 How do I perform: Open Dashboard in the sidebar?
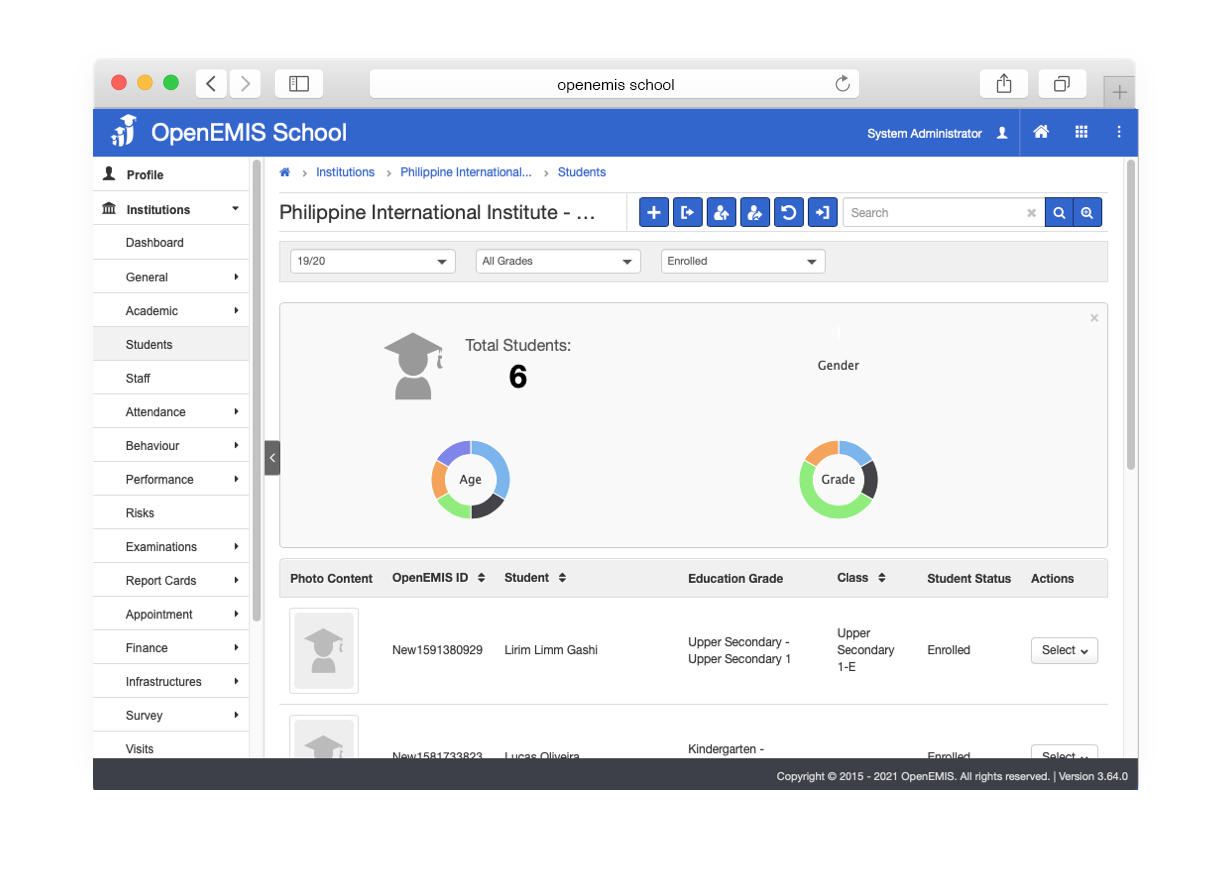coord(171,243)
